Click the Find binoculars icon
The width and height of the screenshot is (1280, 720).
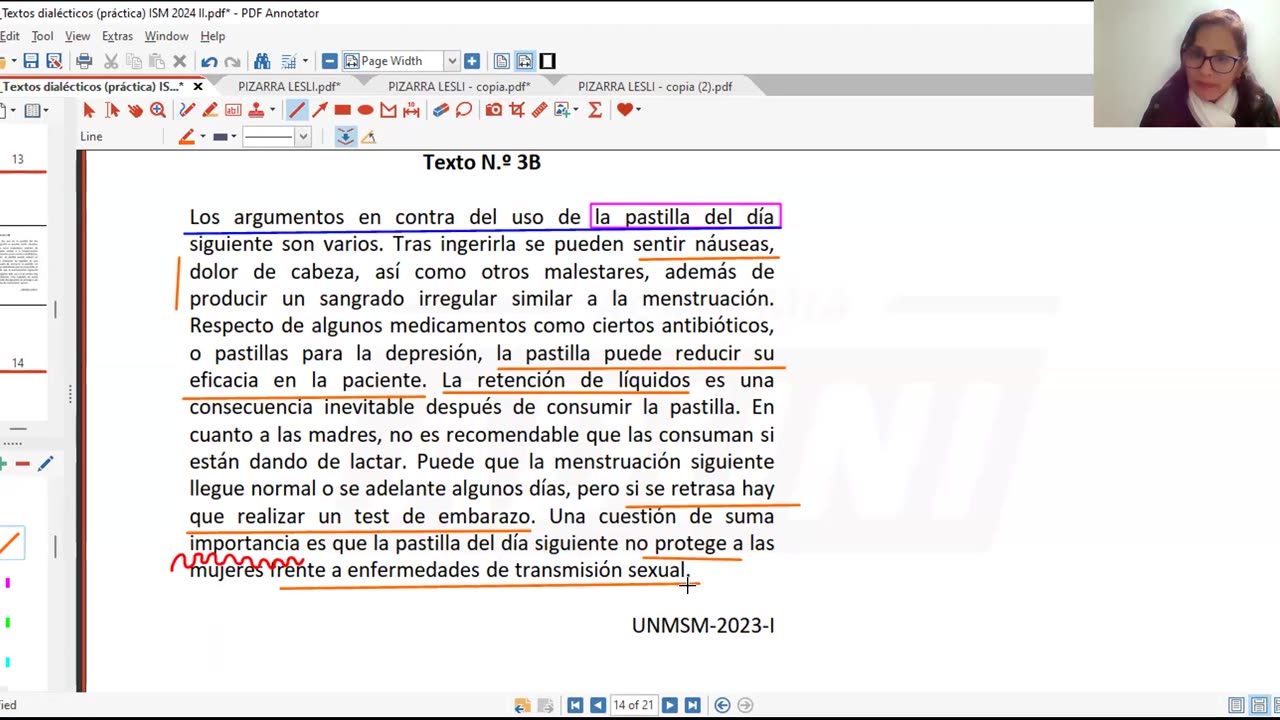(262, 61)
